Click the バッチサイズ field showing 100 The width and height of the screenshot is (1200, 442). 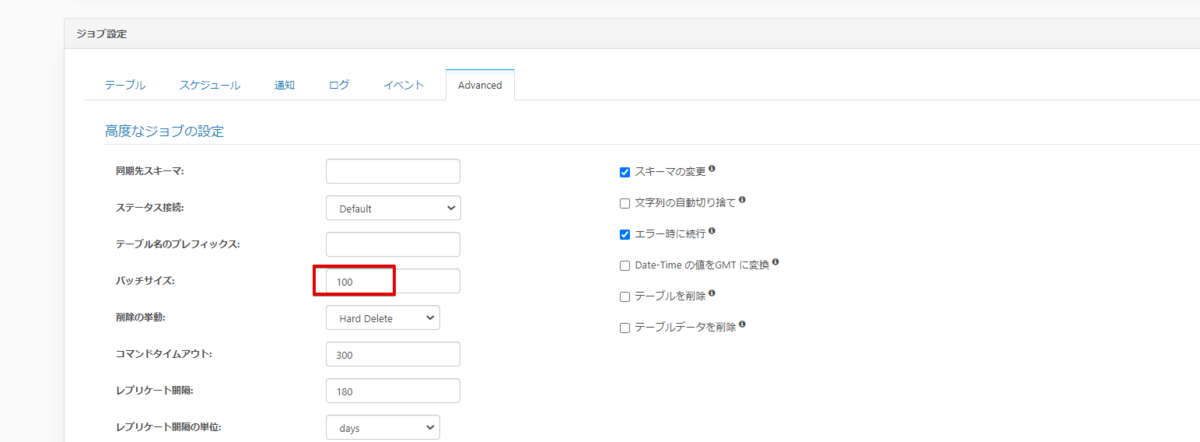(393, 281)
